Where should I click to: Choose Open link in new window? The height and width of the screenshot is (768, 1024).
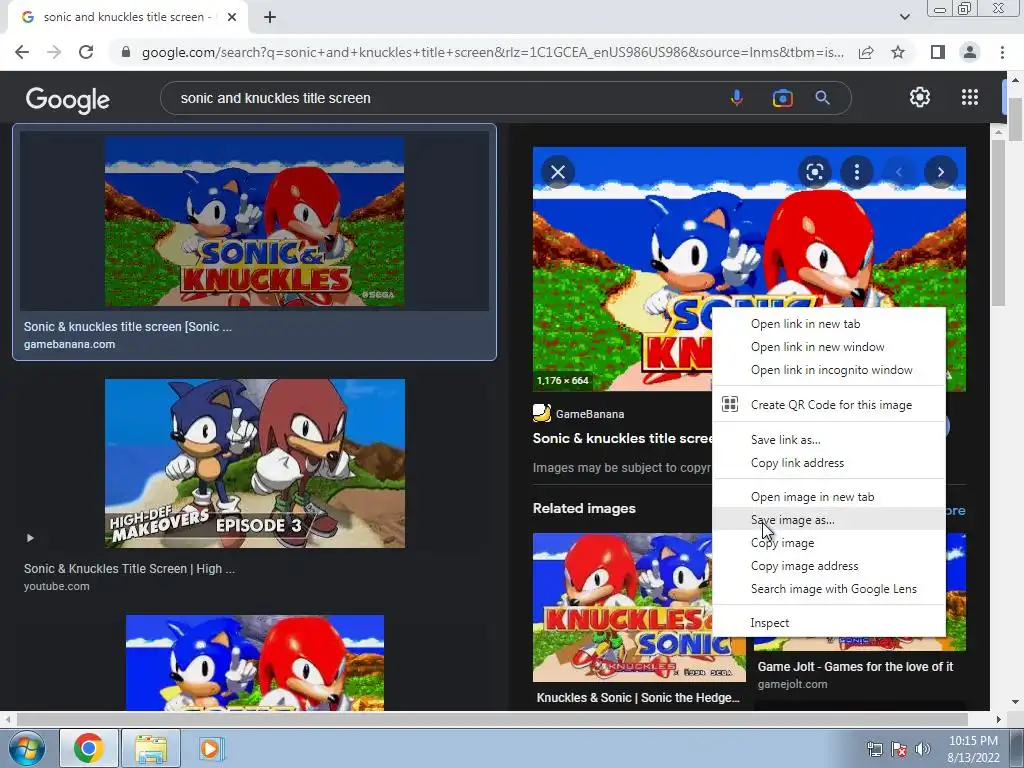point(828,347)
